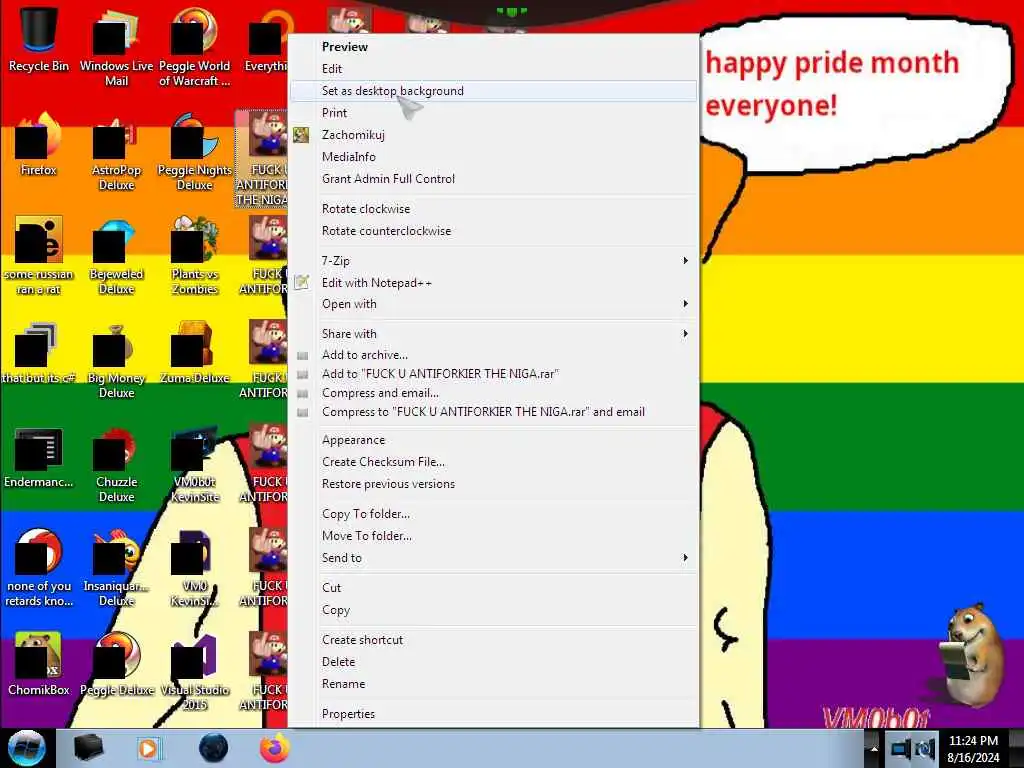Select the 'some russian ran a rat' icon
Viewport: 1024px width, 768px height.
pyautogui.click(x=39, y=257)
